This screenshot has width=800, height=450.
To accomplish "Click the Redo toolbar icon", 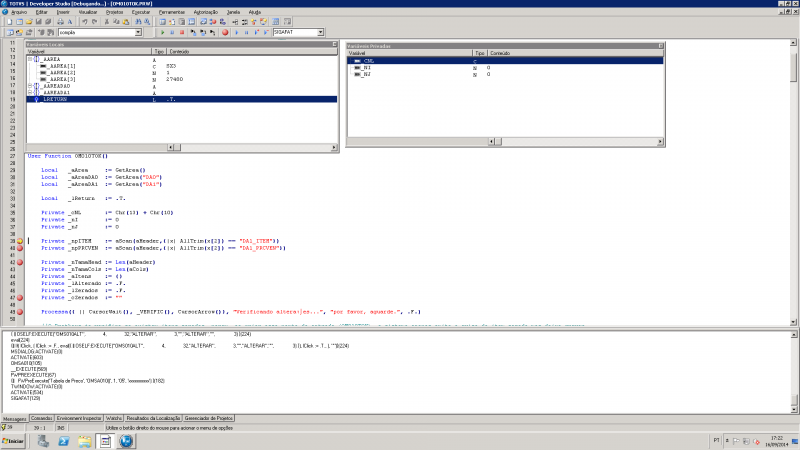I will (94, 22).
